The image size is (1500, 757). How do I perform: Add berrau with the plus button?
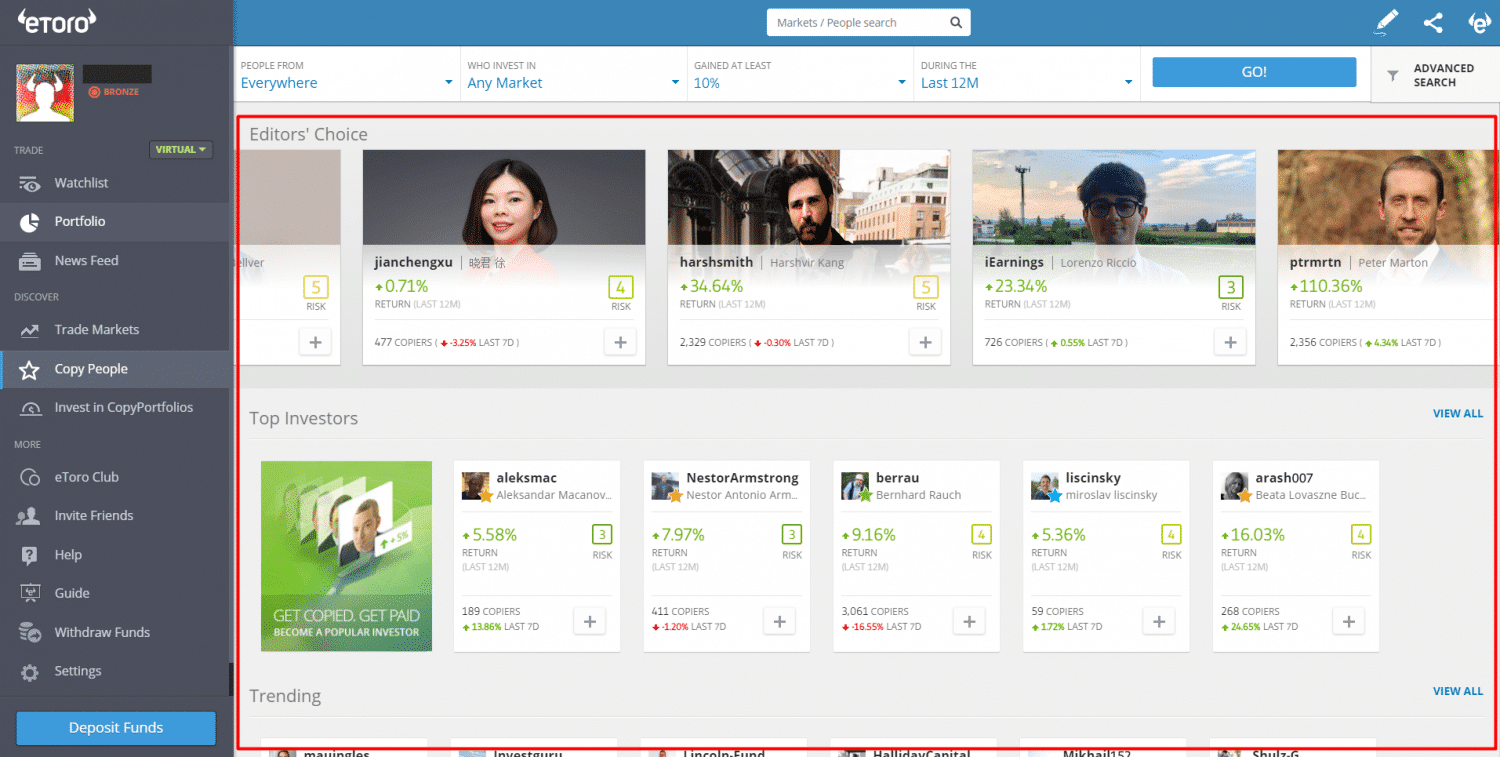click(969, 621)
